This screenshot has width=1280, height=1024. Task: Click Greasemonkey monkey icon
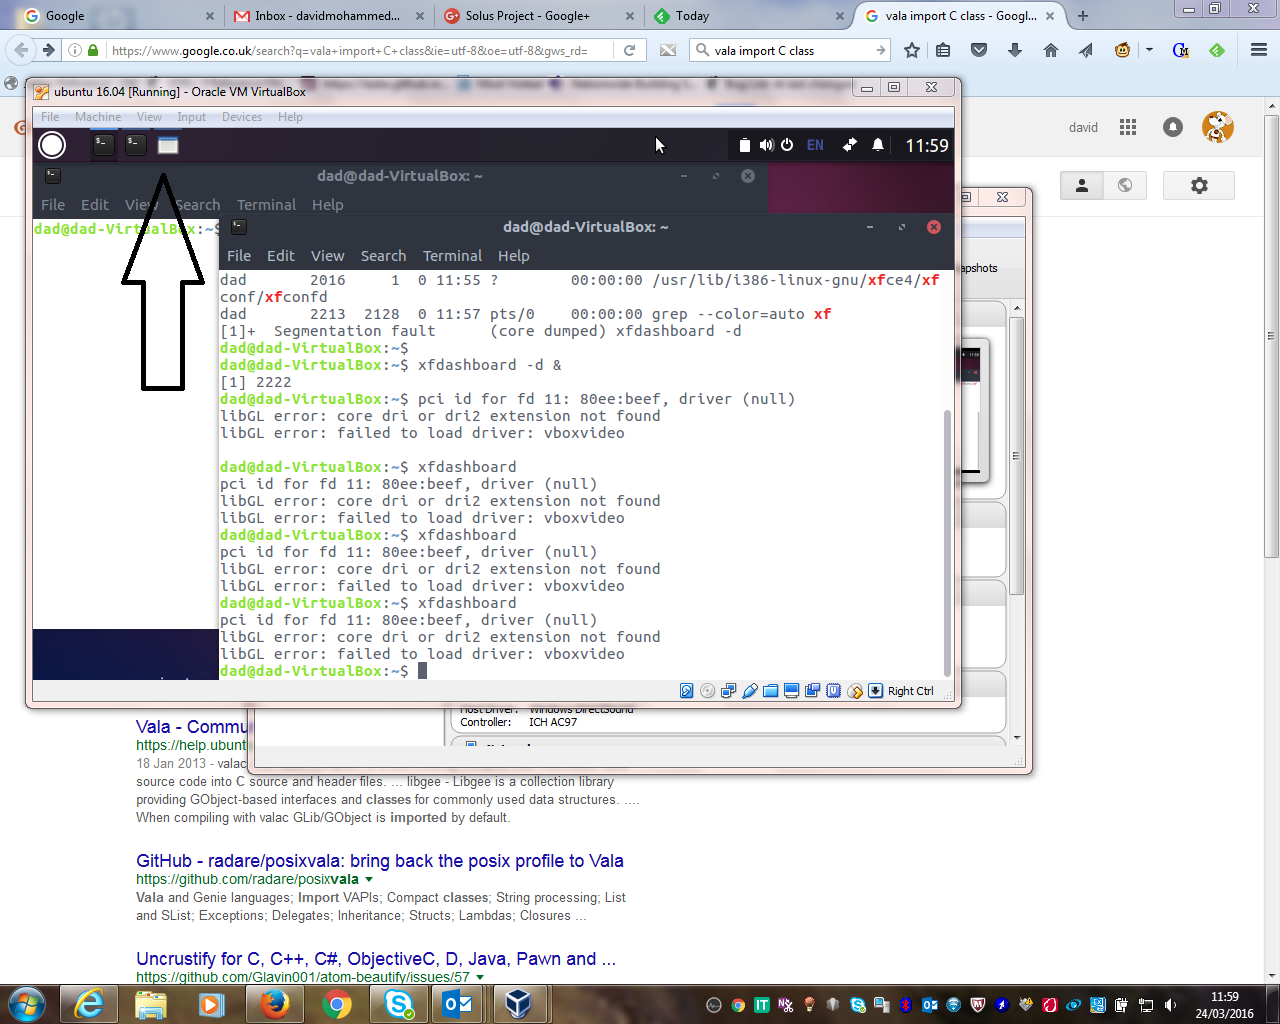[x=1123, y=50]
